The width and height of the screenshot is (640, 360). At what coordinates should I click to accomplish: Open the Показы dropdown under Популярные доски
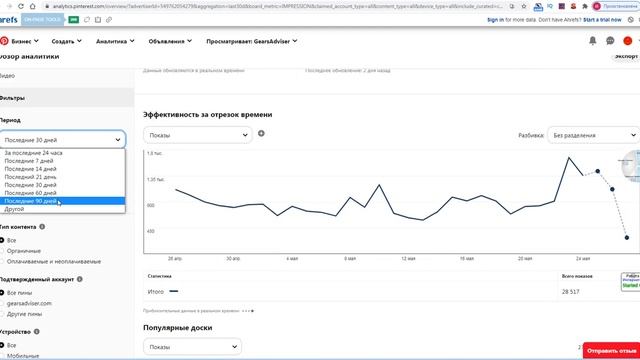coord(192,347)
